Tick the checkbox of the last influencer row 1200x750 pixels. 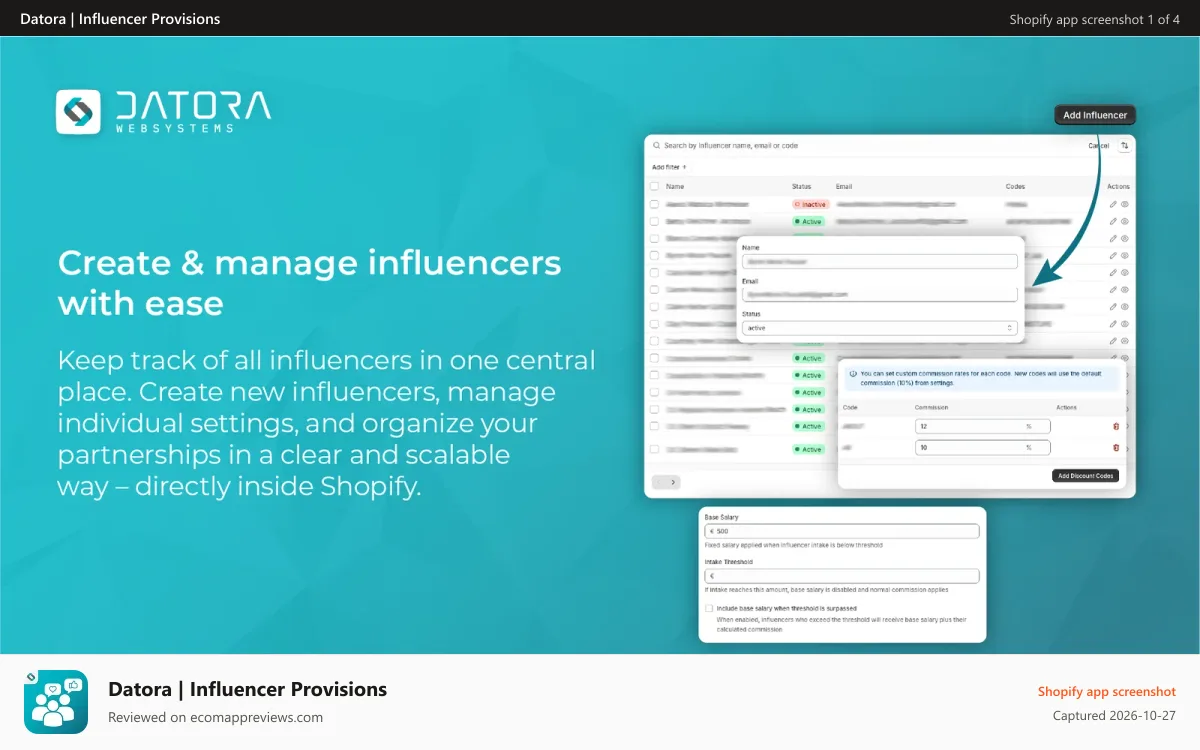[655, 449]
